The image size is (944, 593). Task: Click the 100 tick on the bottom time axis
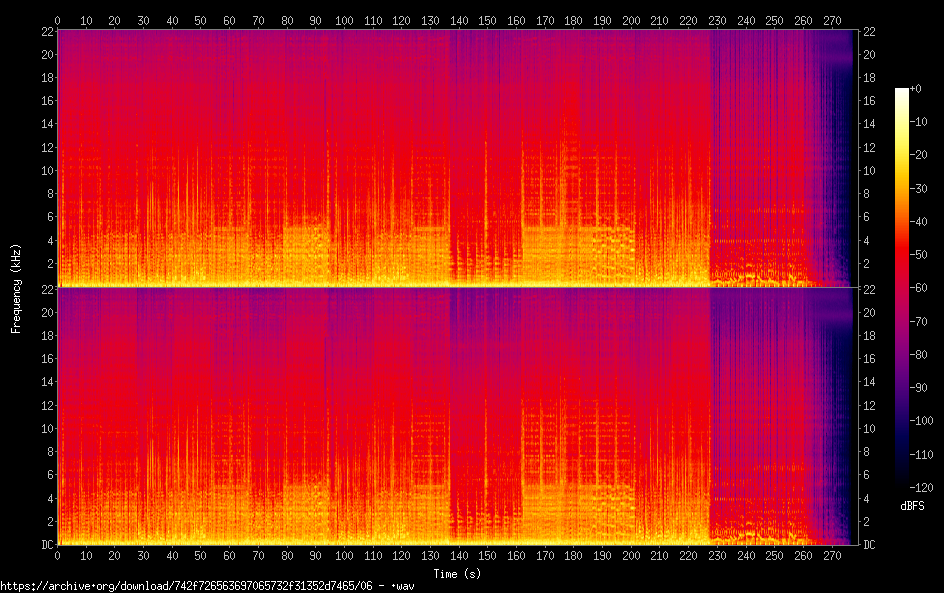point(344,556)
